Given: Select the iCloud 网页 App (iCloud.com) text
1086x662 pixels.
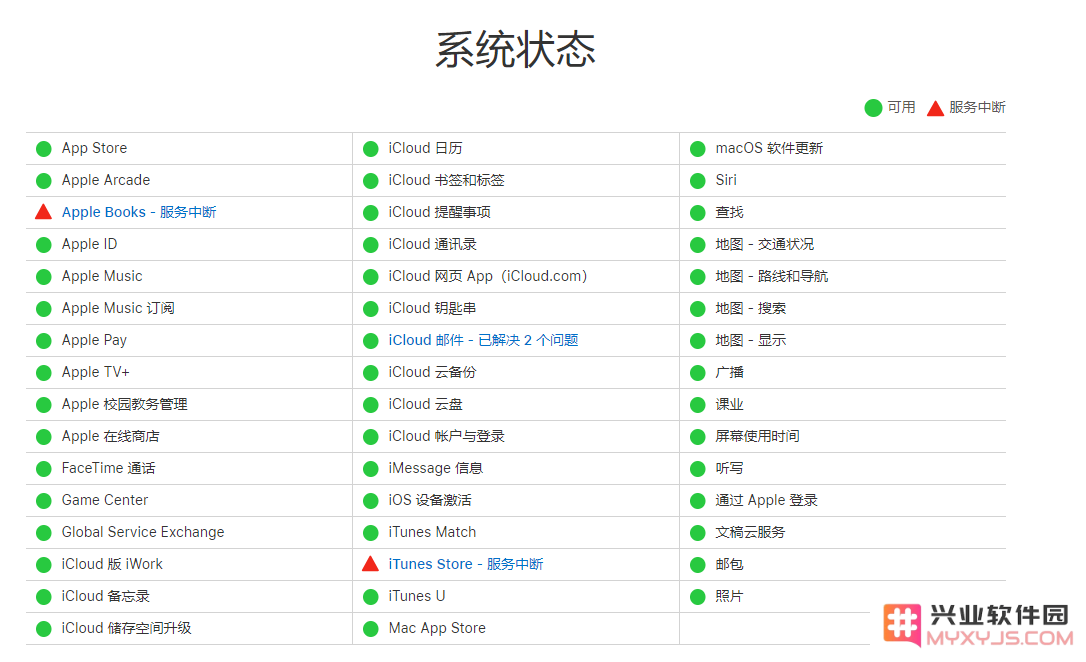Looking at the screenshot, I should point(488,276).
